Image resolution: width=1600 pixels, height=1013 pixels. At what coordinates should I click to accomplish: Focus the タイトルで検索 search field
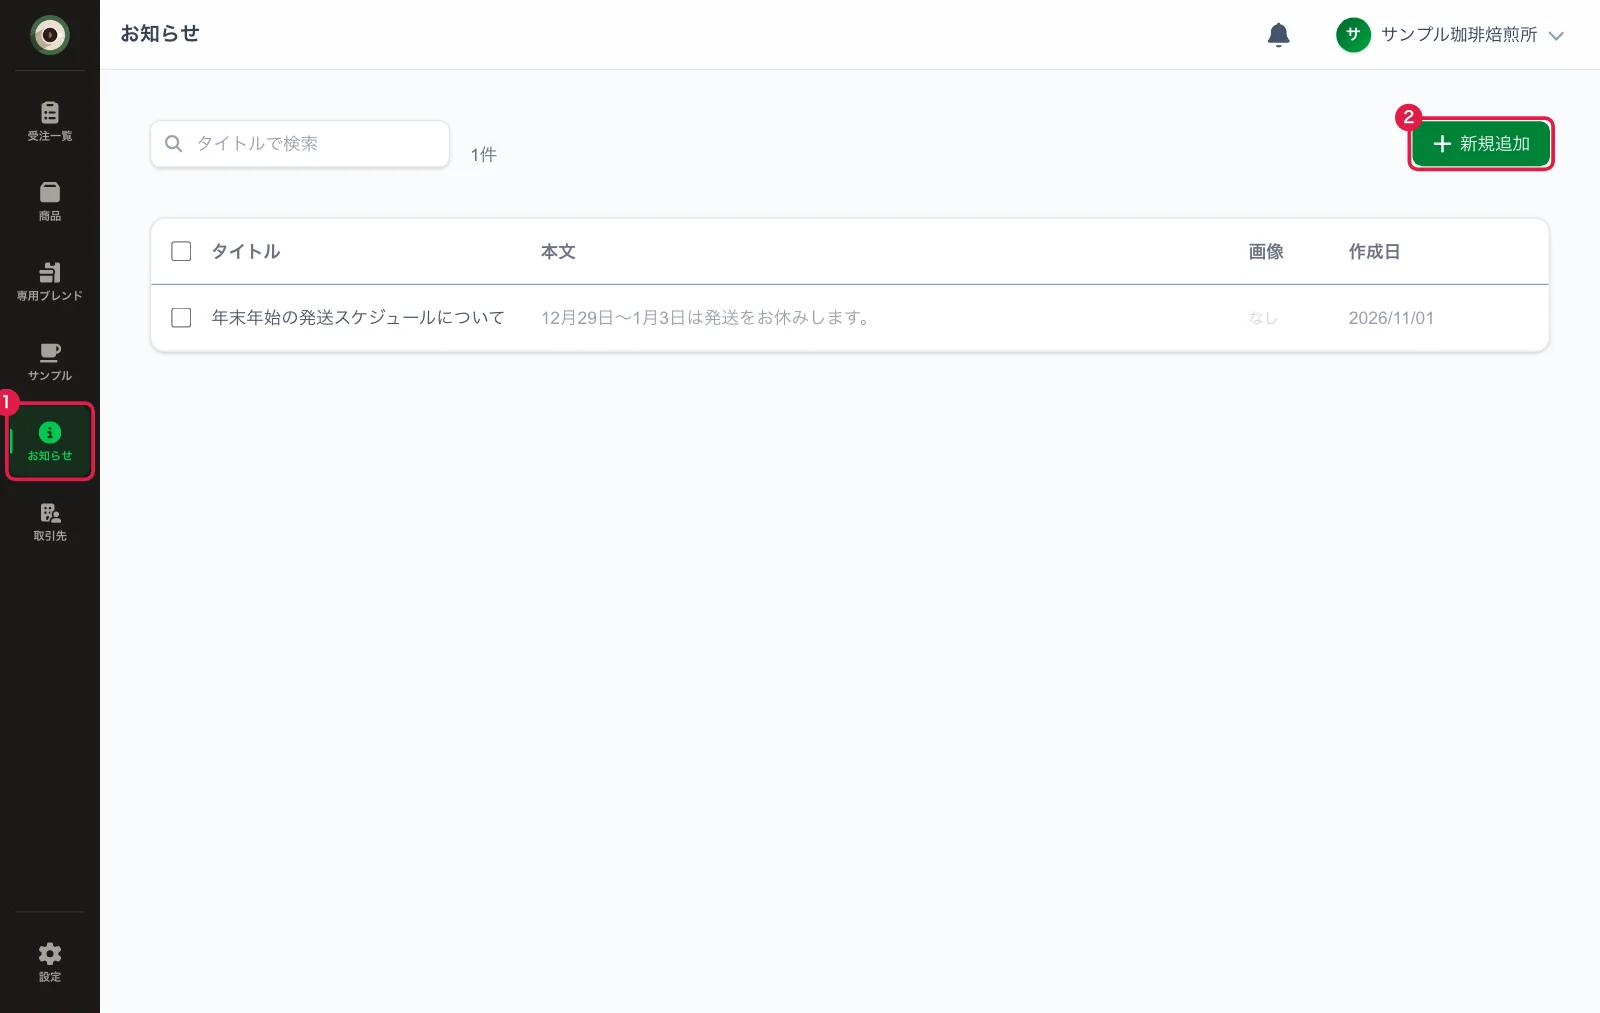tap(300, 144)
